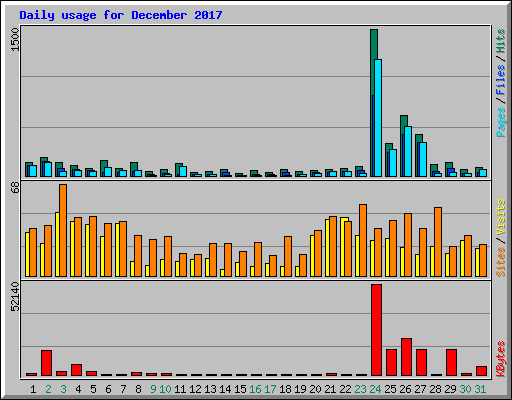Click day label '19'
The width and height of the screenshot is (512, 400).
300,389
